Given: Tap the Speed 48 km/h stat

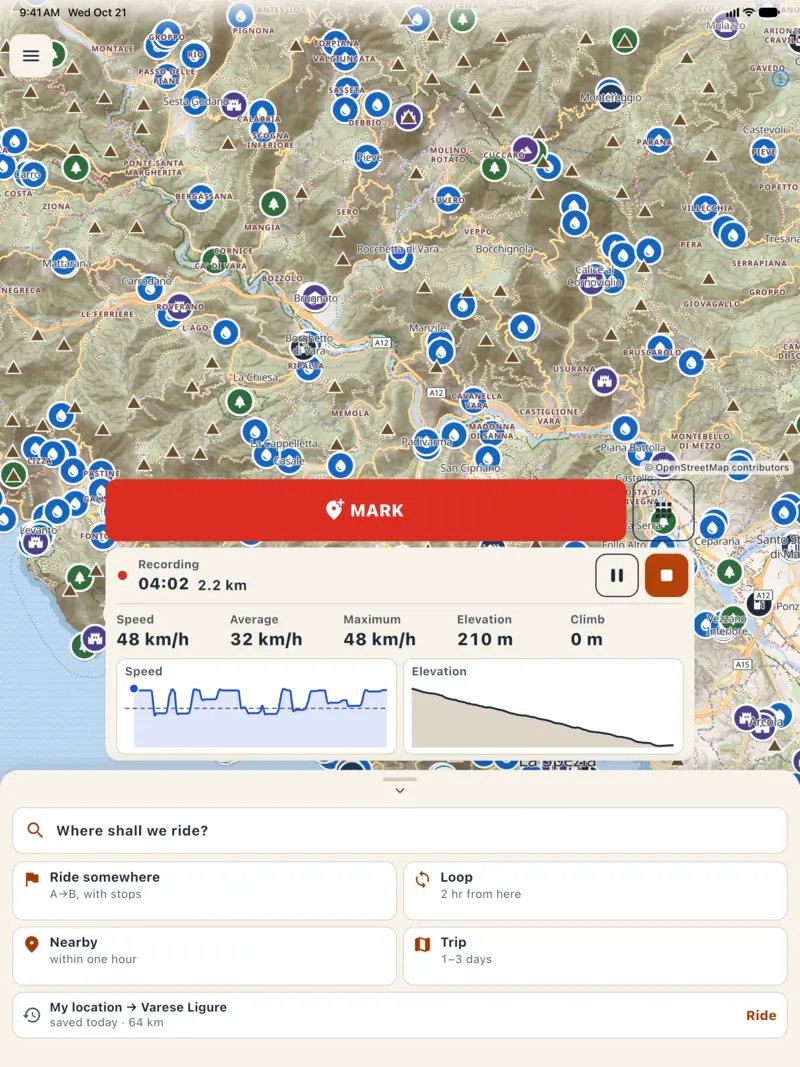Looking at the screenshot, I should point(152,630).
